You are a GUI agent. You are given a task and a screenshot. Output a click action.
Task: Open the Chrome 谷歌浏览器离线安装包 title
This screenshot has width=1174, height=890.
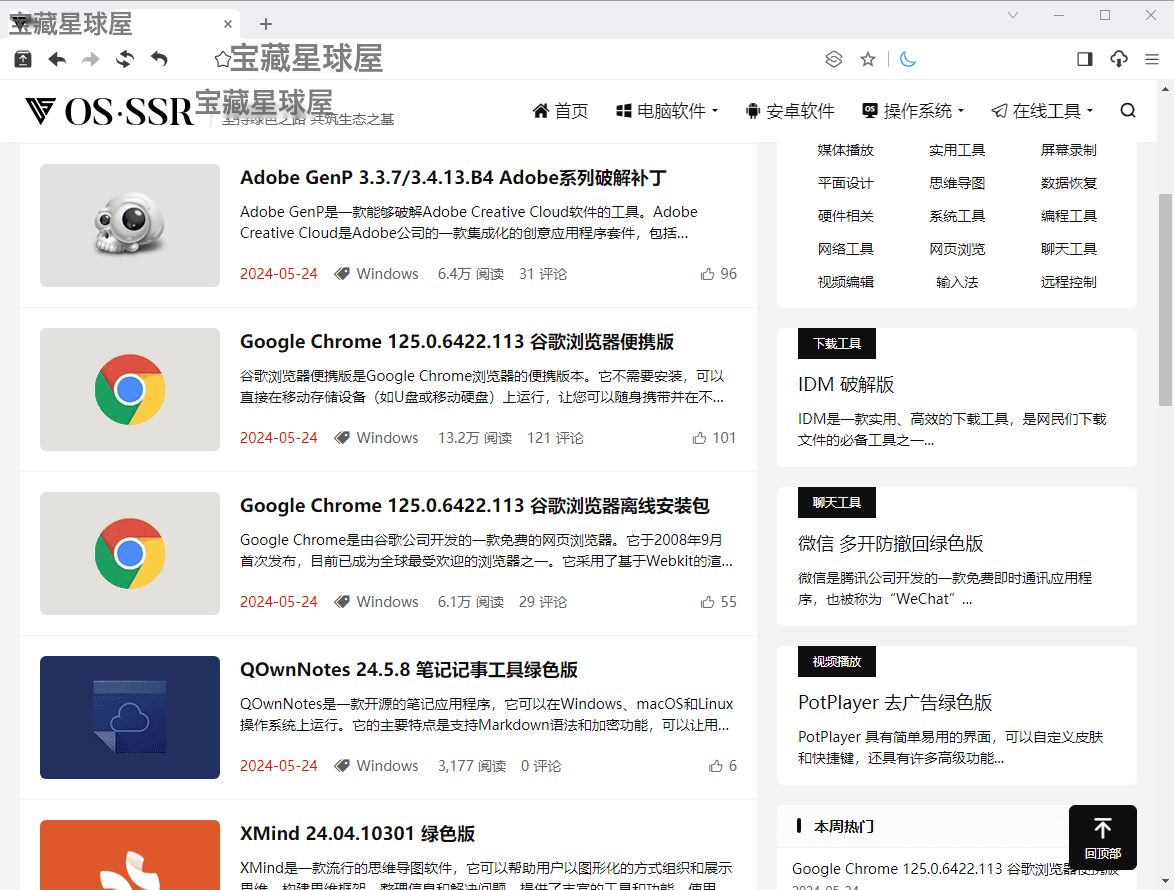coord(475,506)
